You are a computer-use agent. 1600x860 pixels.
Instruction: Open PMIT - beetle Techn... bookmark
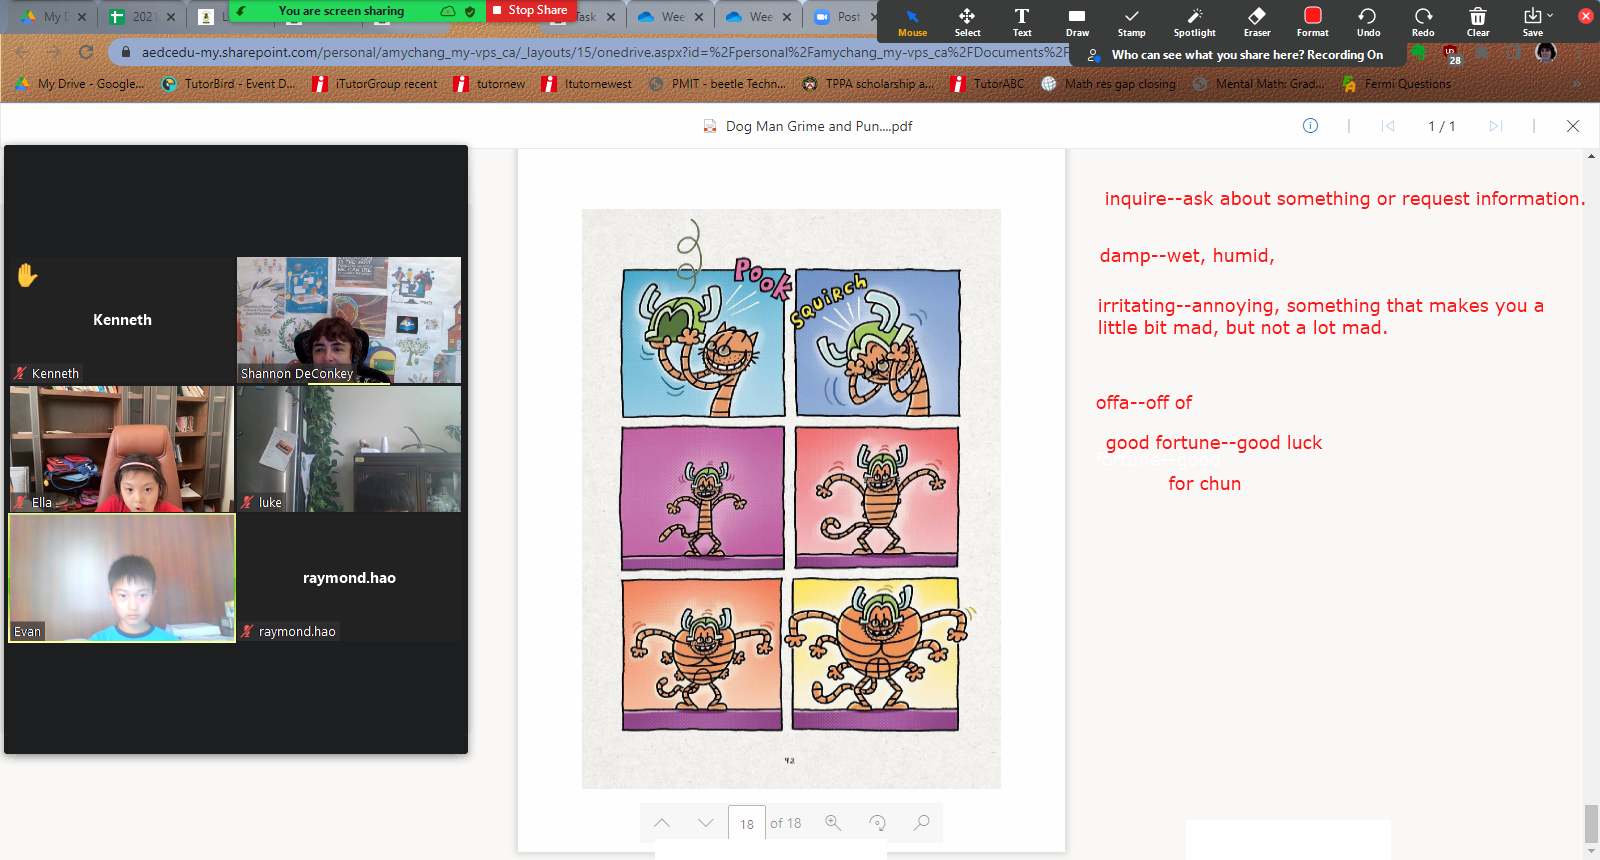tap(718, 84)
